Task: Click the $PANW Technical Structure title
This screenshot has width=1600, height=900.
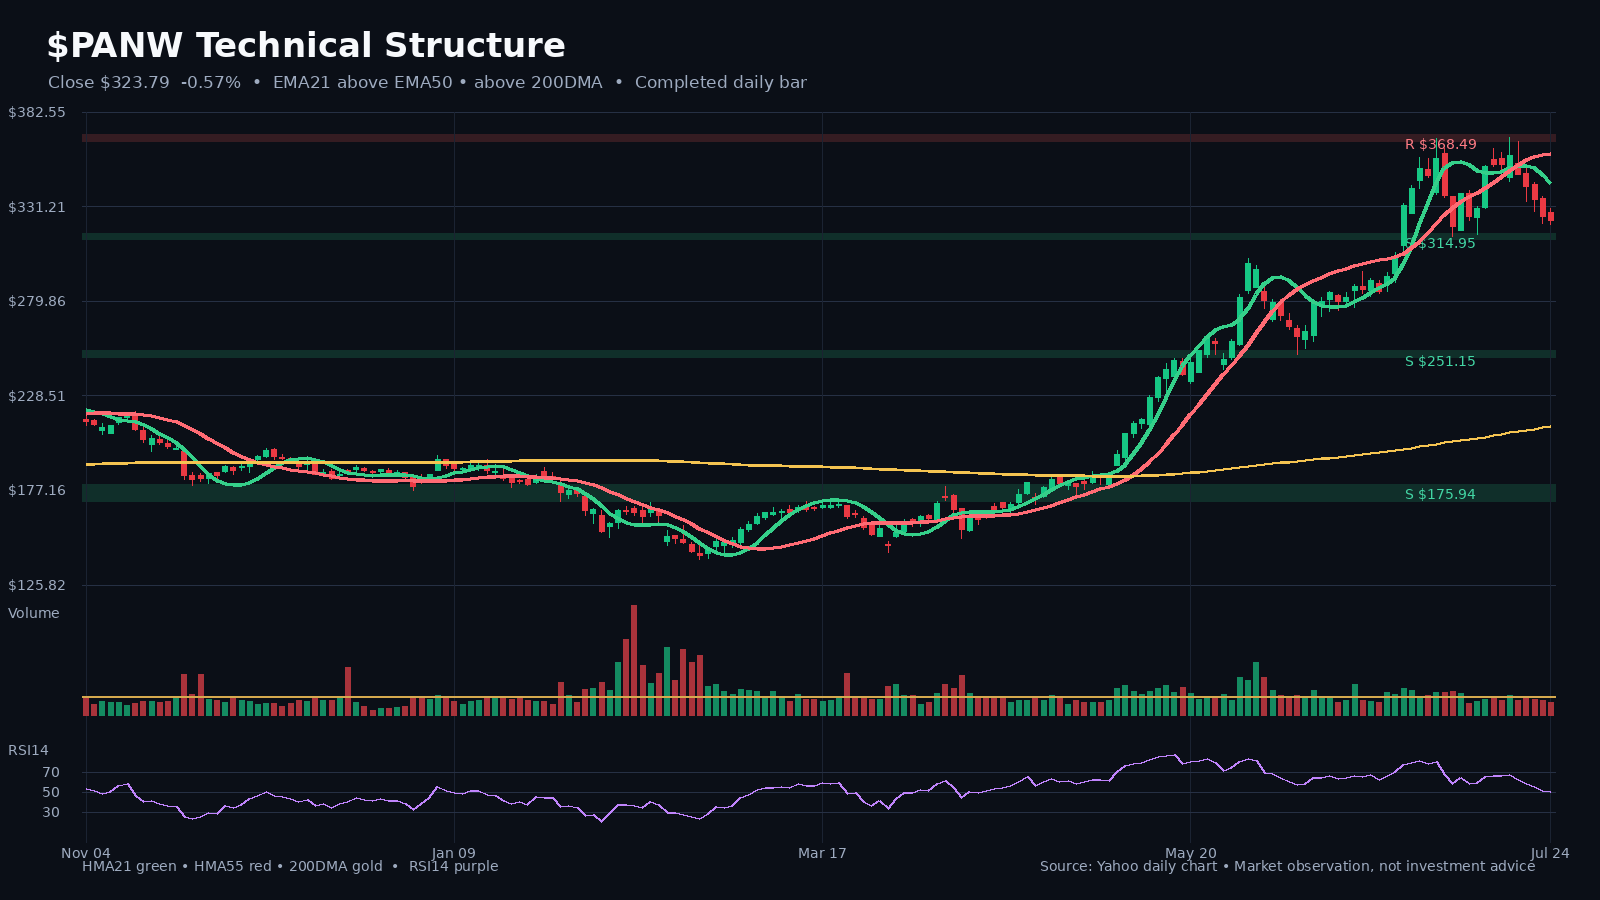Action: coord(306,46)
